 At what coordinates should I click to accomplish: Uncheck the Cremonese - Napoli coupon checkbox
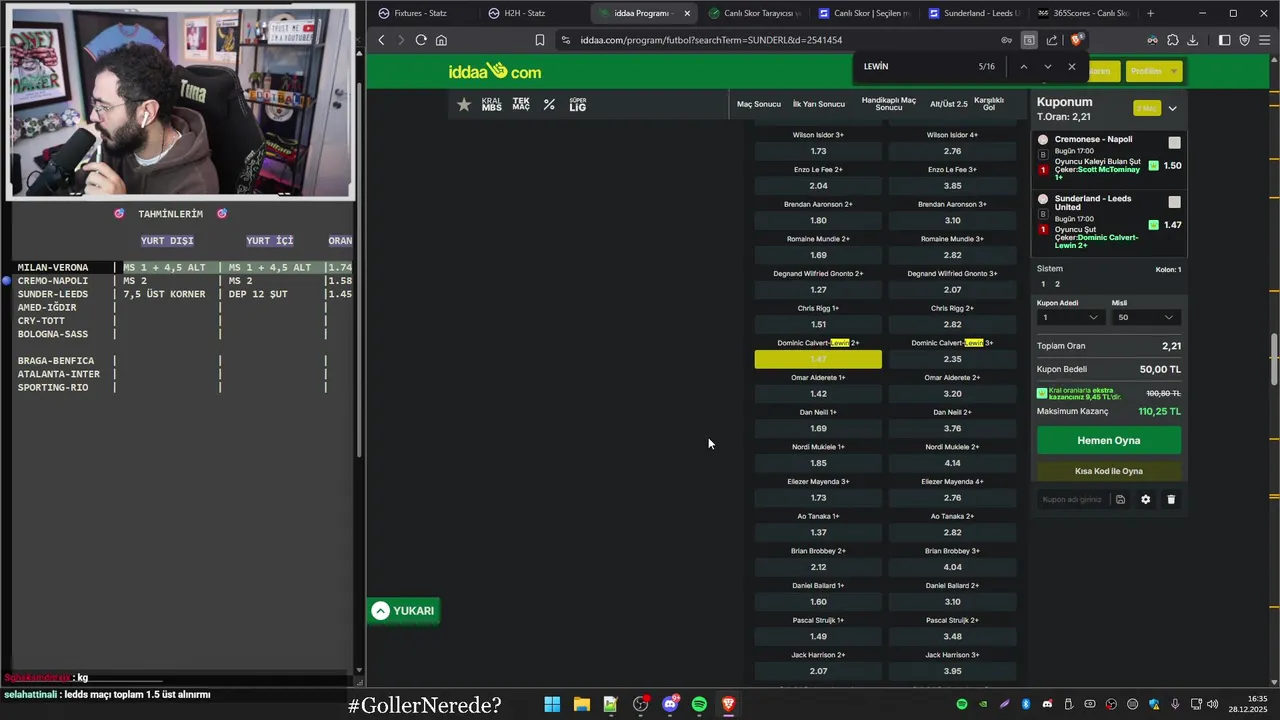(x=1174, y=143)
